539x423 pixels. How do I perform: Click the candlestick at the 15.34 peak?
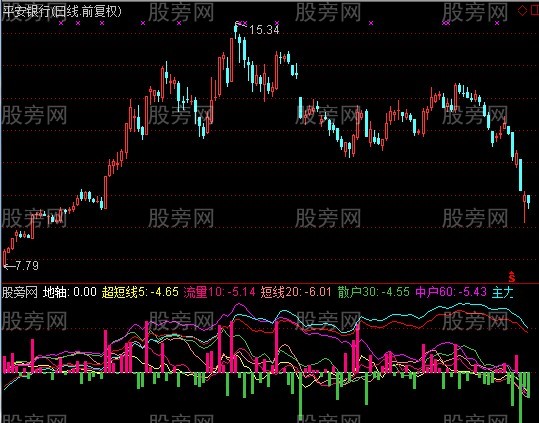pyautogui.click(x=235, y=30)
